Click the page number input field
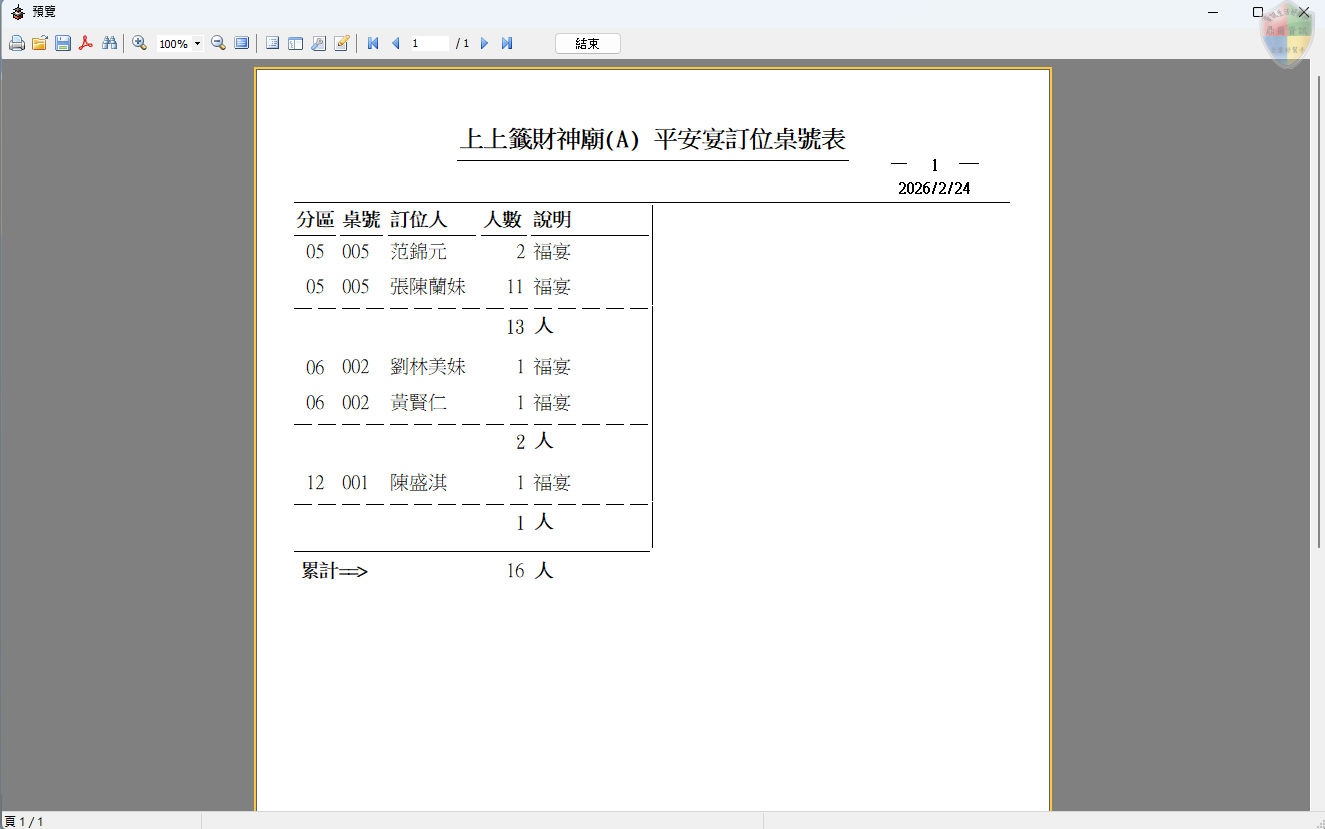The height and width of the screenshot is (829, 1325). [428, 44]
